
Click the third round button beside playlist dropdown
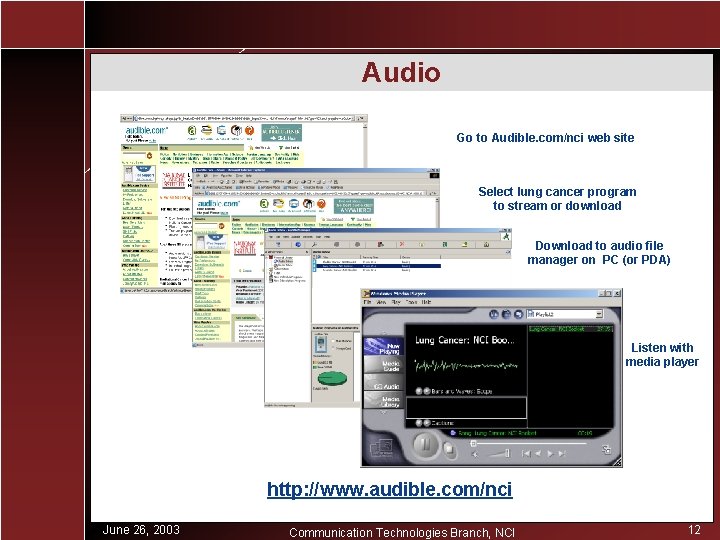[x=518, y=314]
